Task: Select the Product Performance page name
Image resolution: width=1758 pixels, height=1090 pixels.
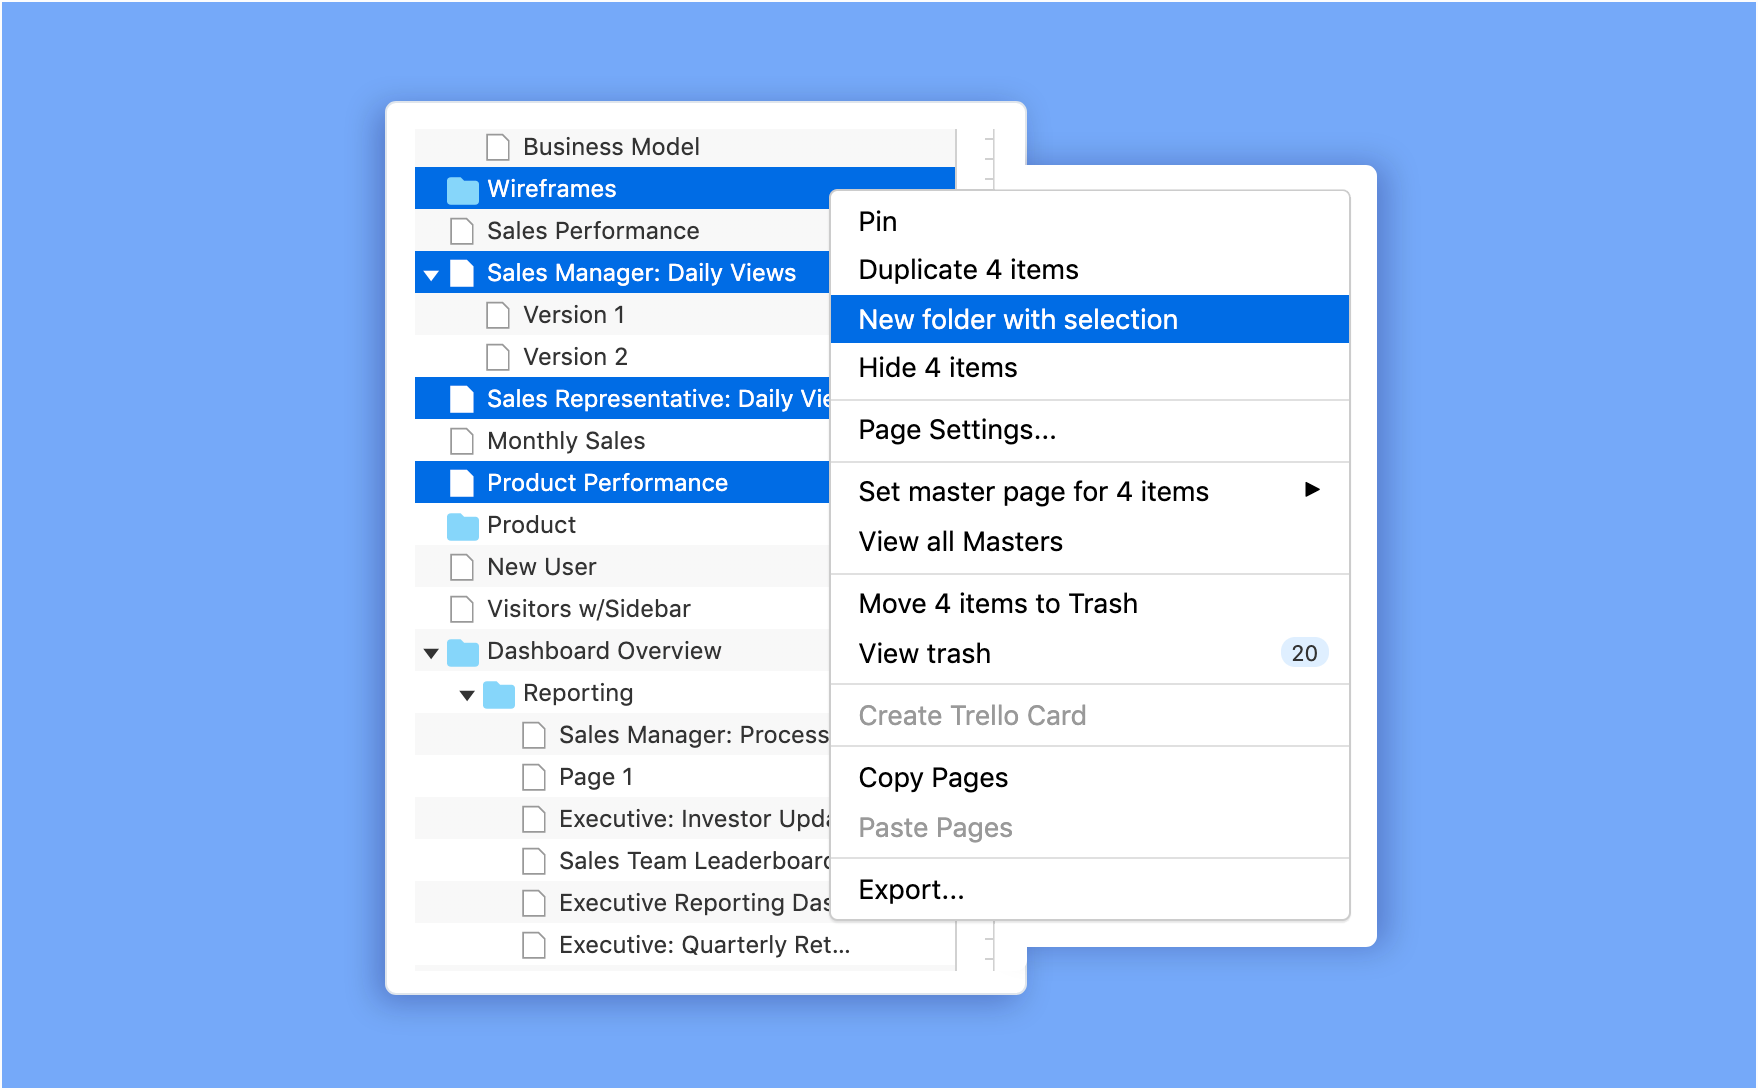Action: click(x=607, y=483)
